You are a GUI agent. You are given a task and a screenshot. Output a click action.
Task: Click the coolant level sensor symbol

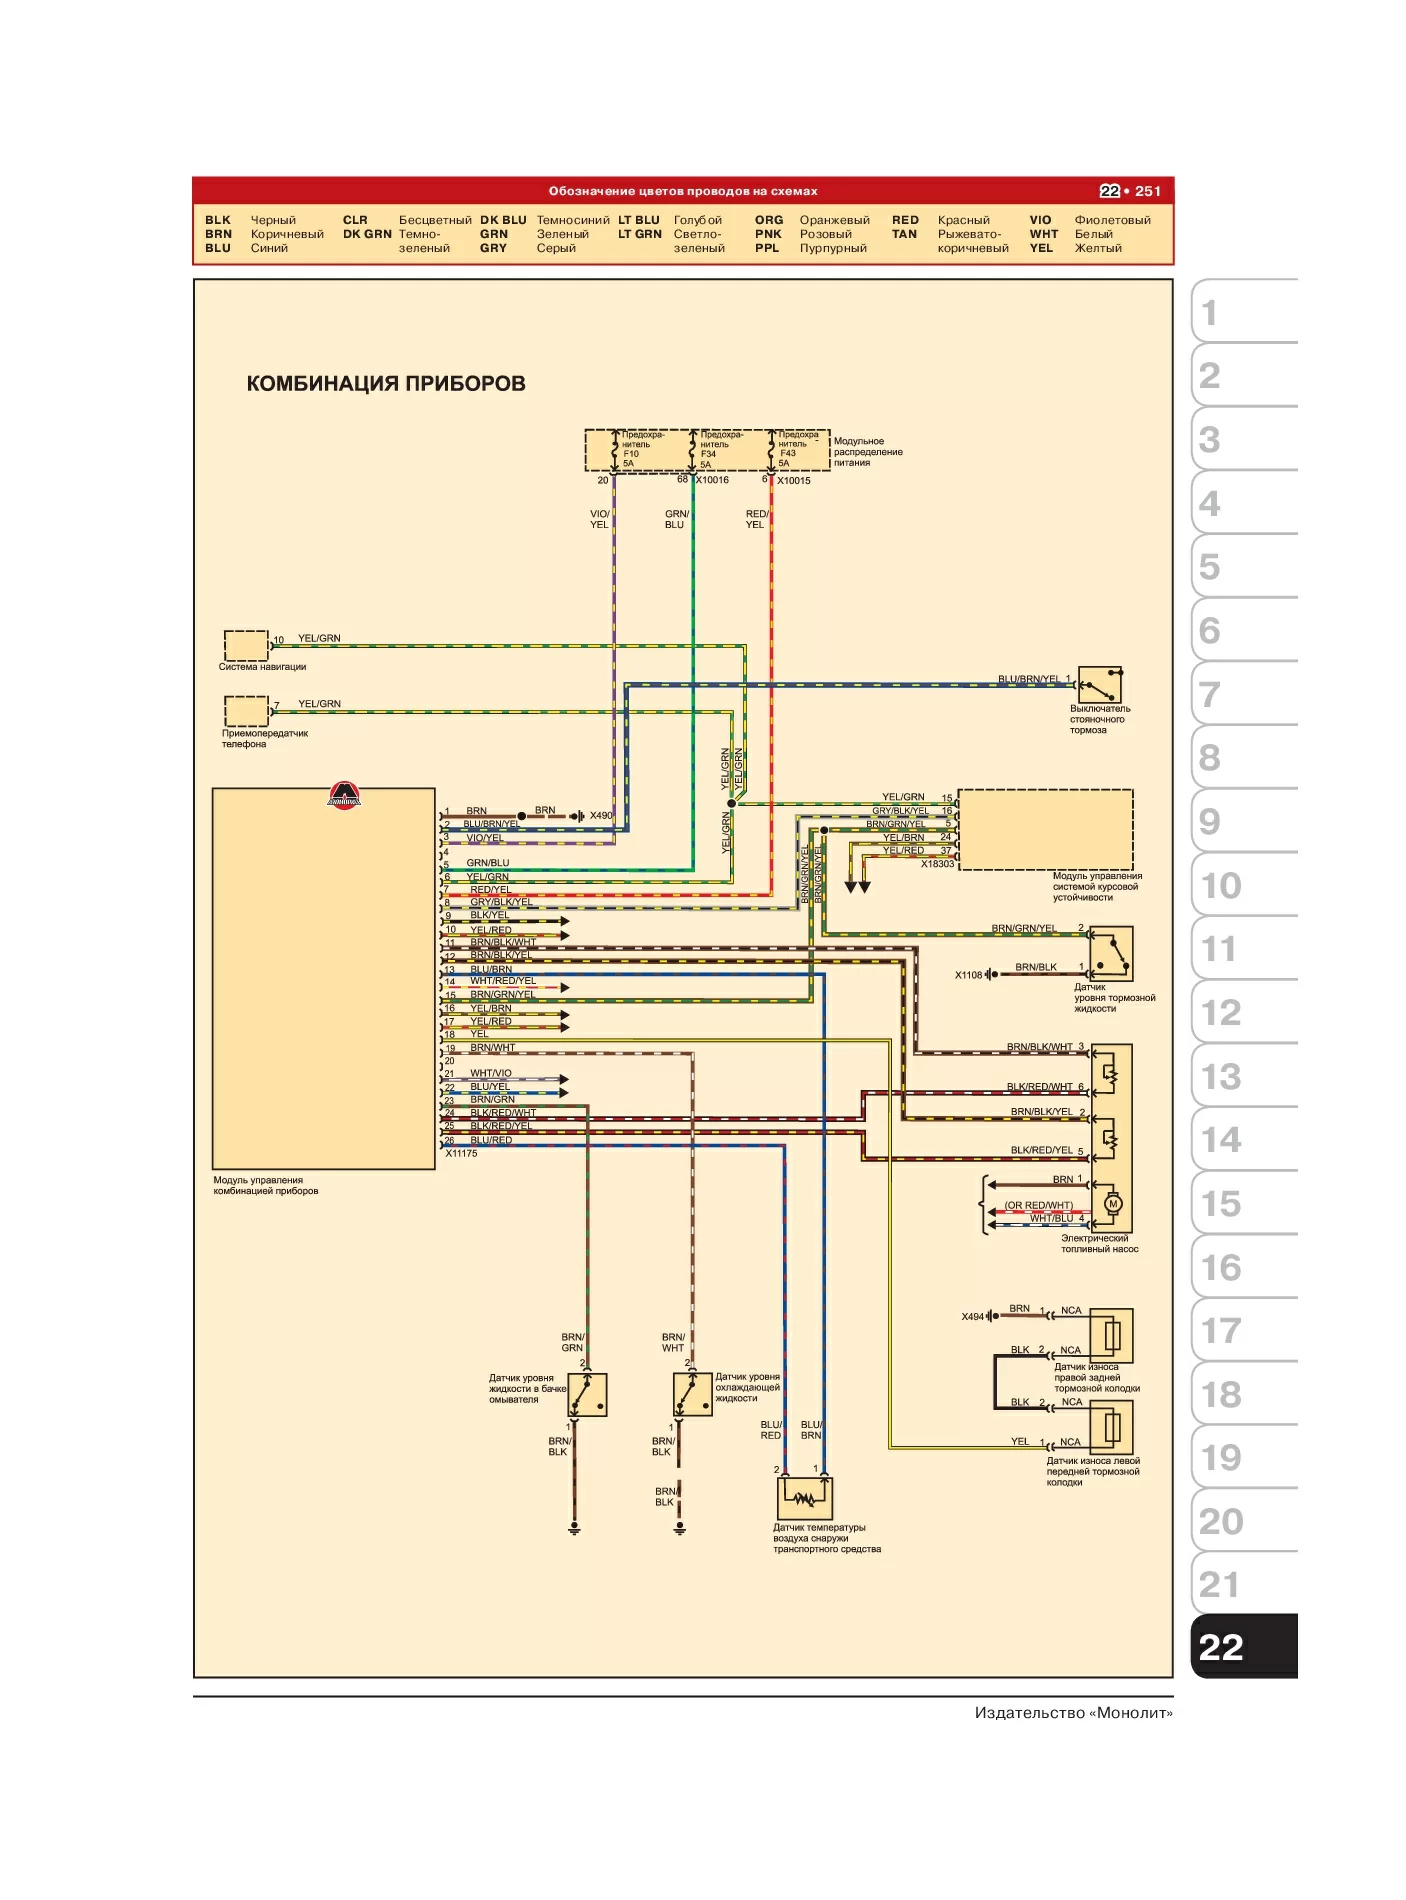click(x=692, y=1394)
